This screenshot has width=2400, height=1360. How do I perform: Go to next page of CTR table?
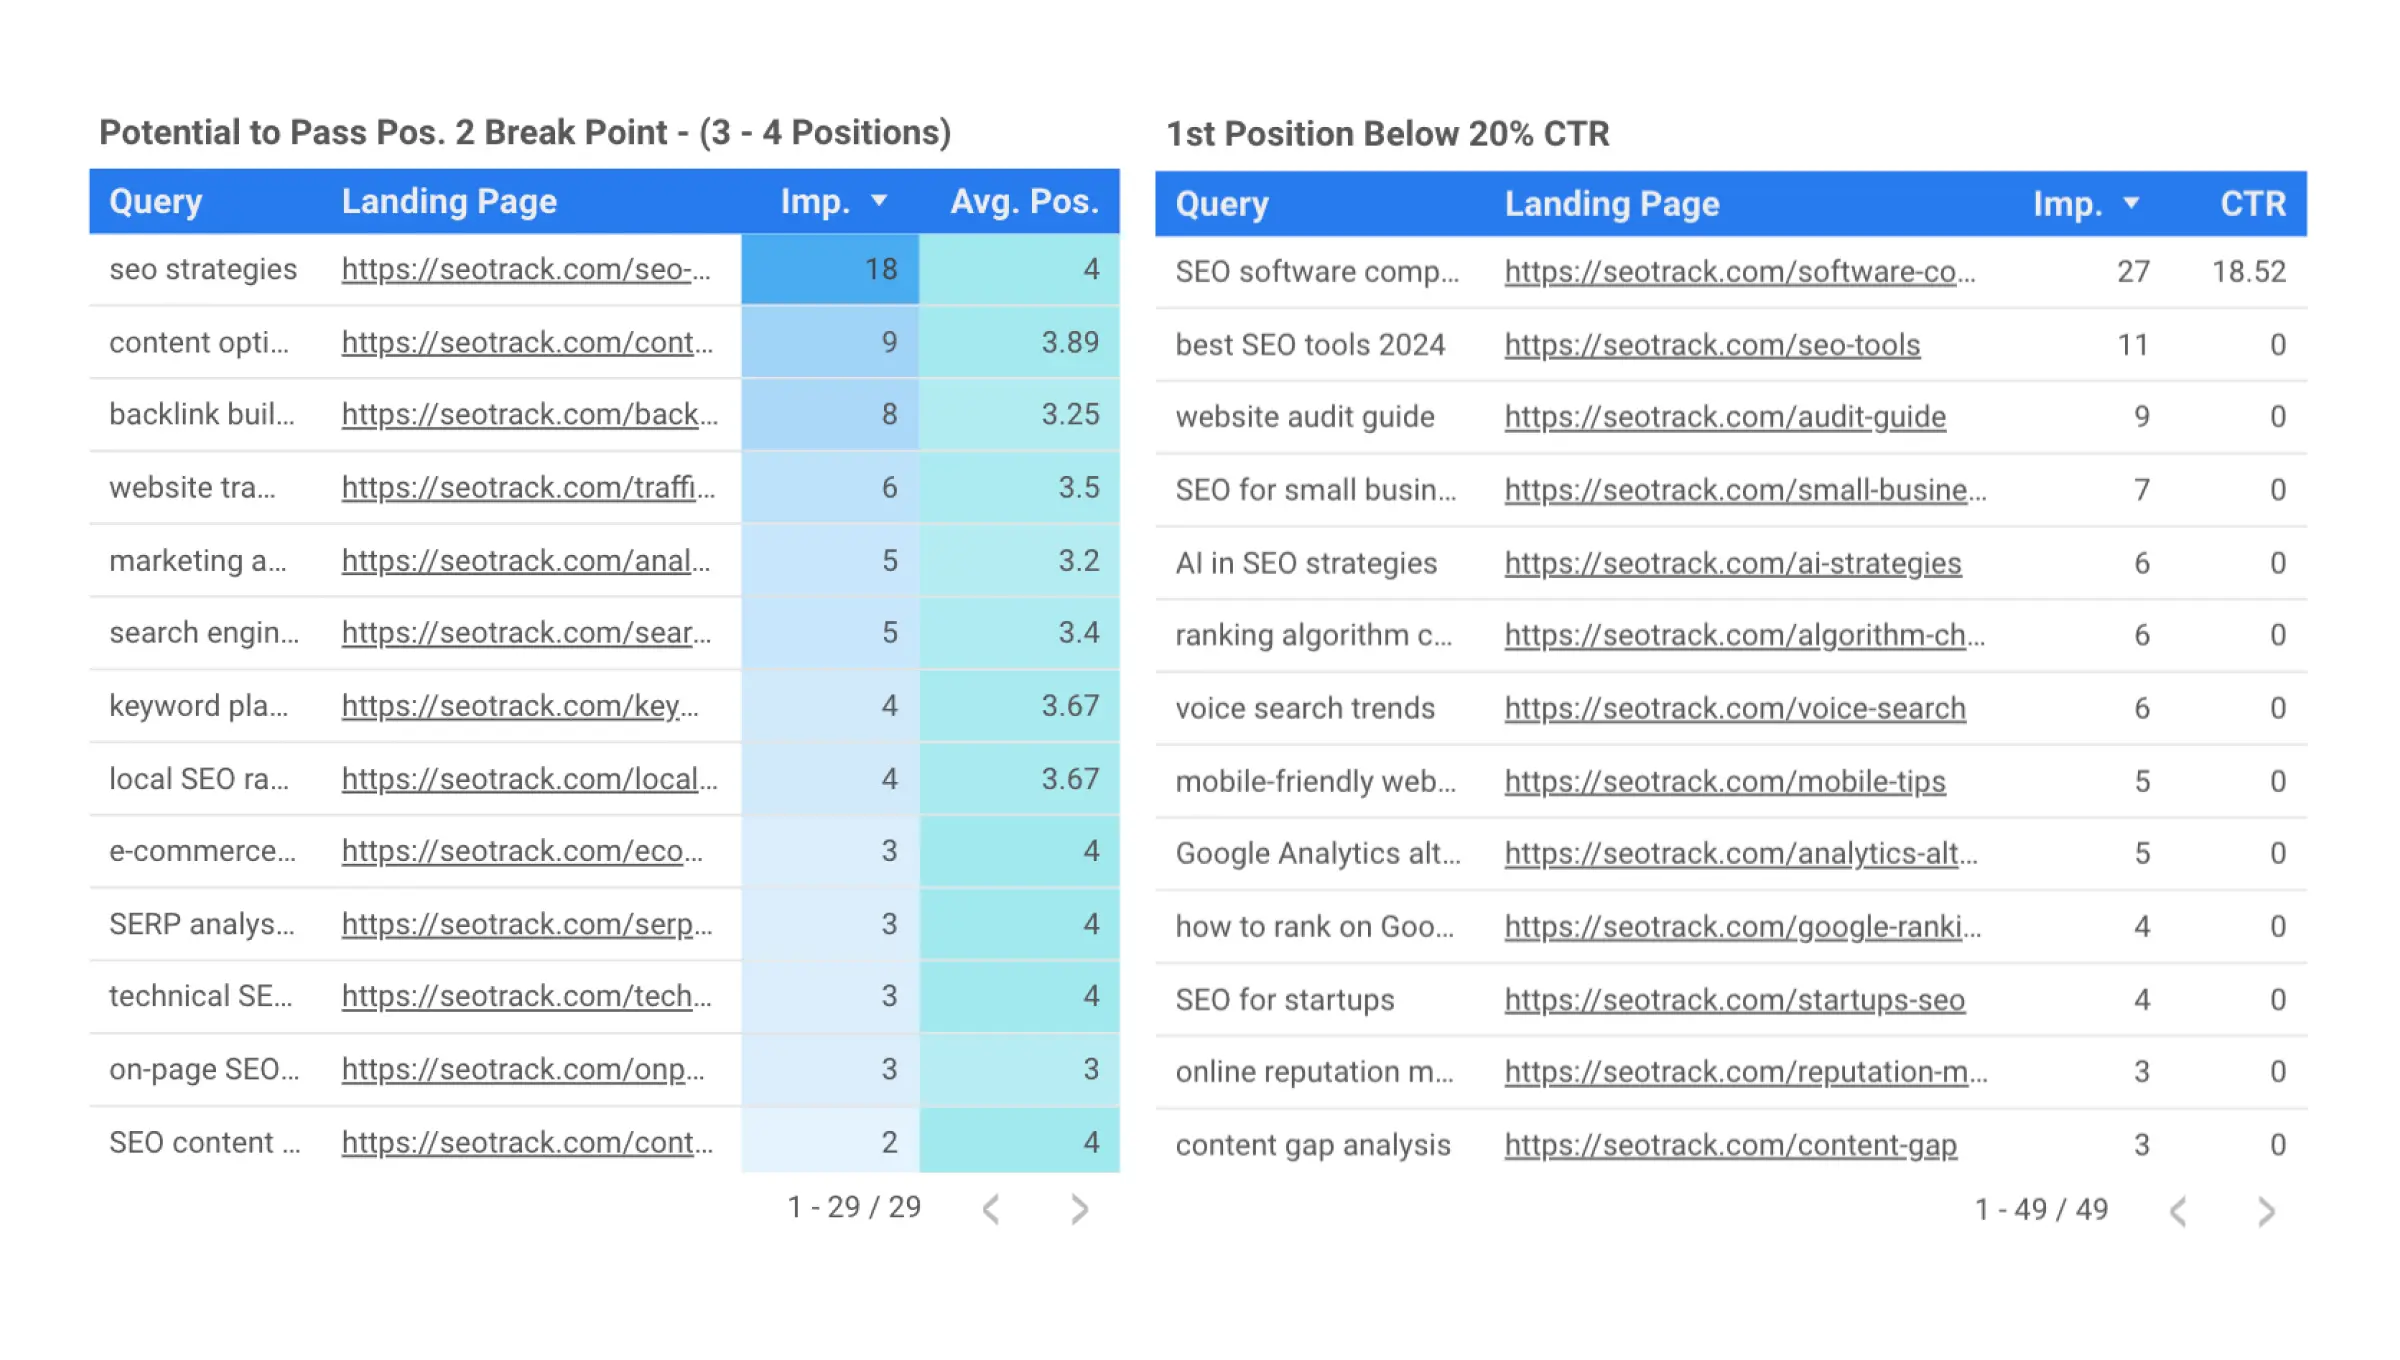pyautogui.click(x=2266, y=1212)
